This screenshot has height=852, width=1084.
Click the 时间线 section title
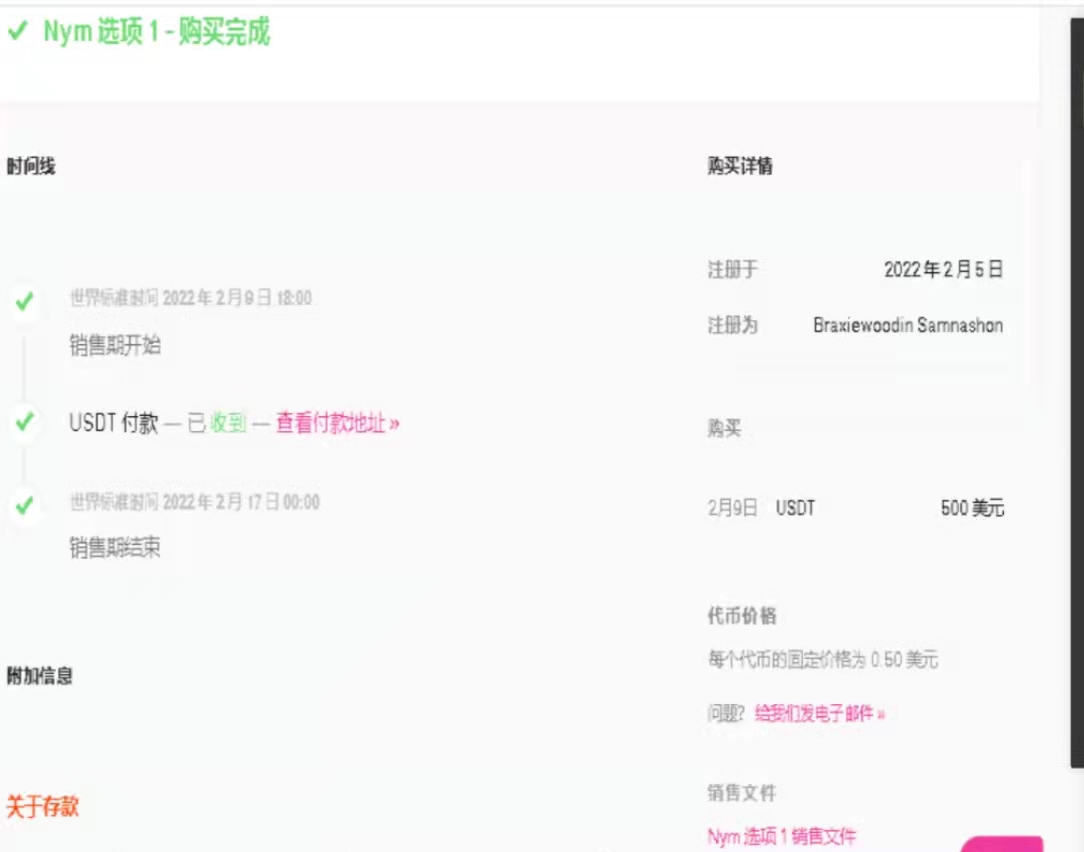[x=31, y=166]
